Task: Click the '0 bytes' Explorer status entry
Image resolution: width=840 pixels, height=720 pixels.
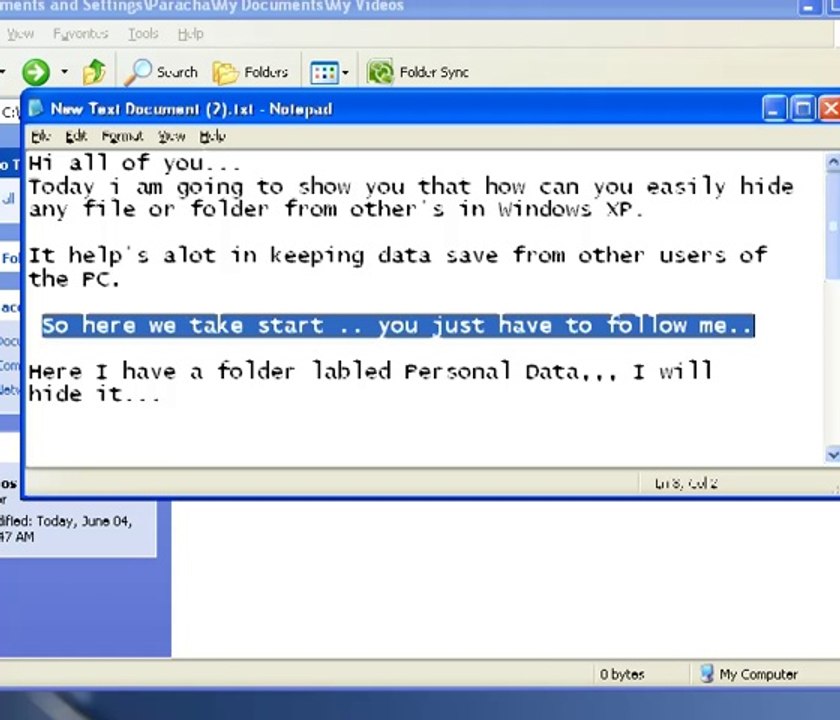Action: click(622, 674)
